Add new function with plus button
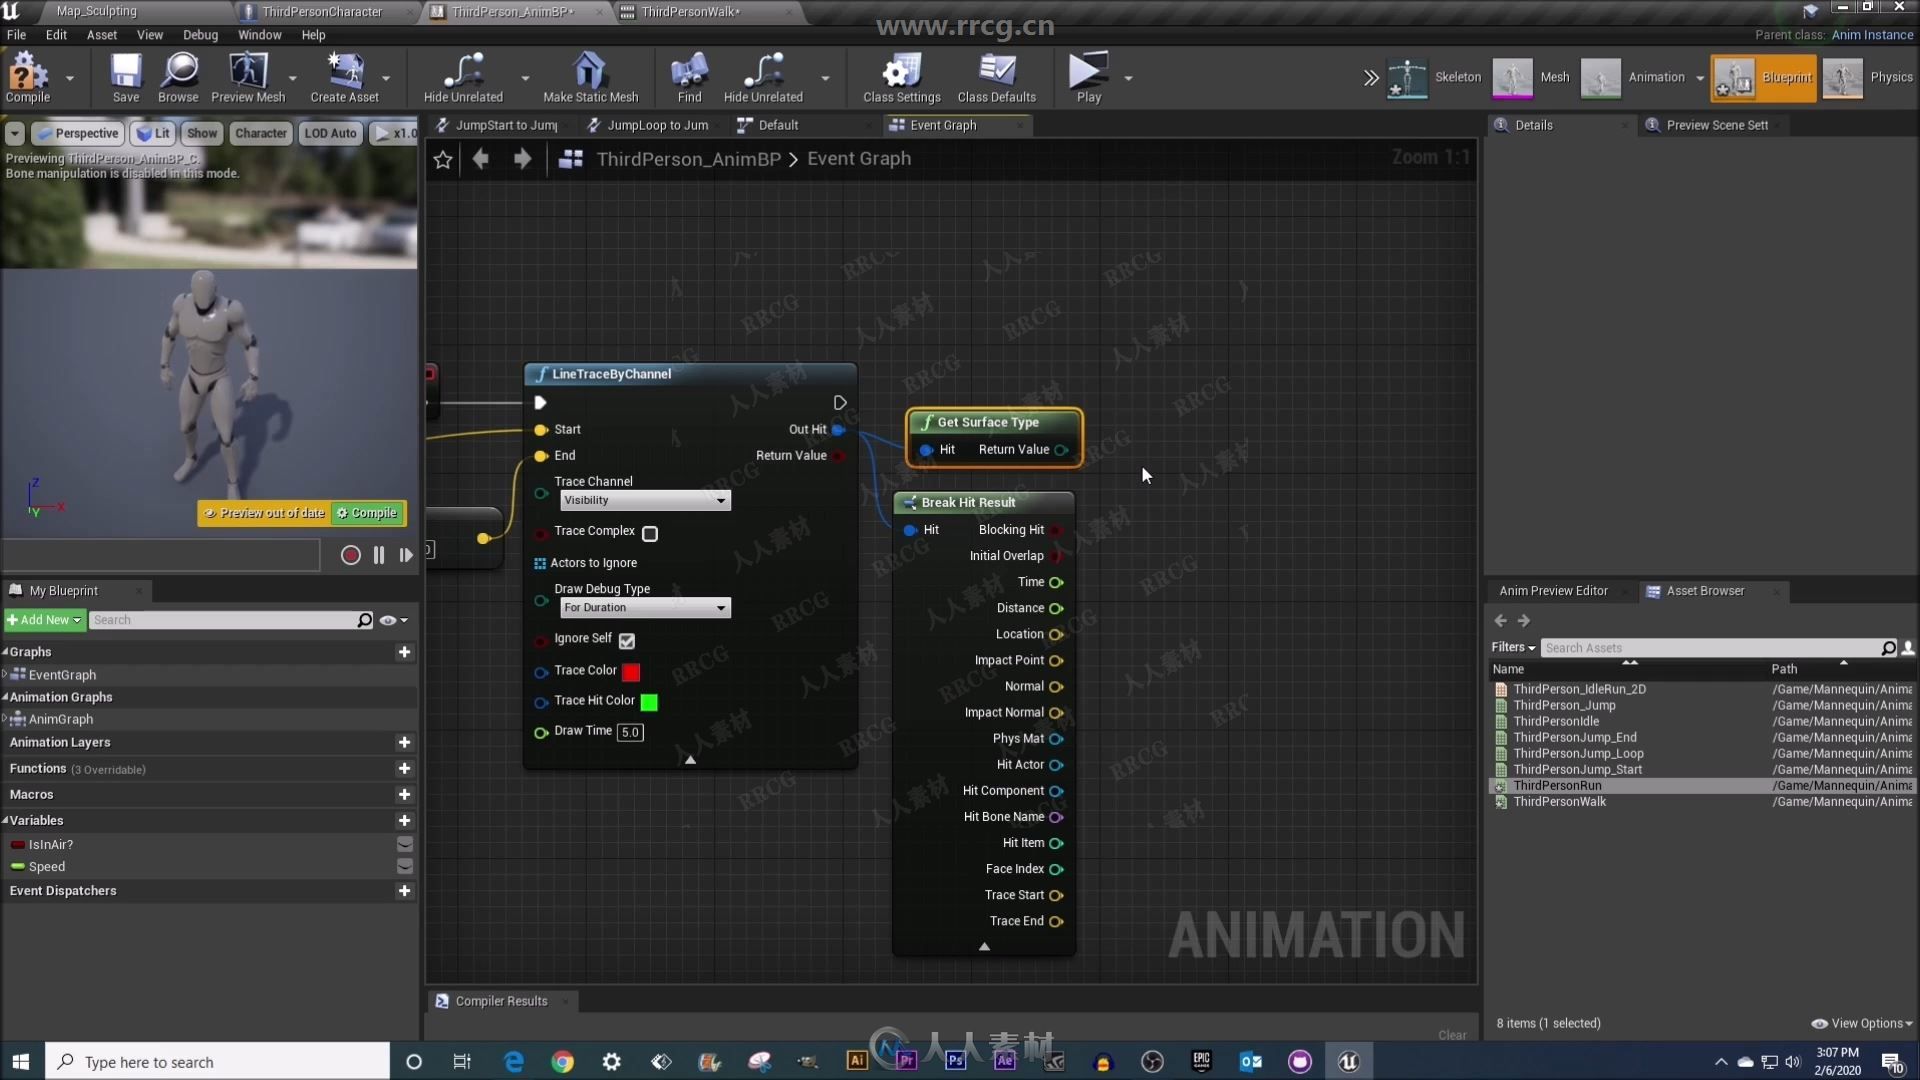The width and height of the screenshot is (1920, 1080). [x=405, y=769]
